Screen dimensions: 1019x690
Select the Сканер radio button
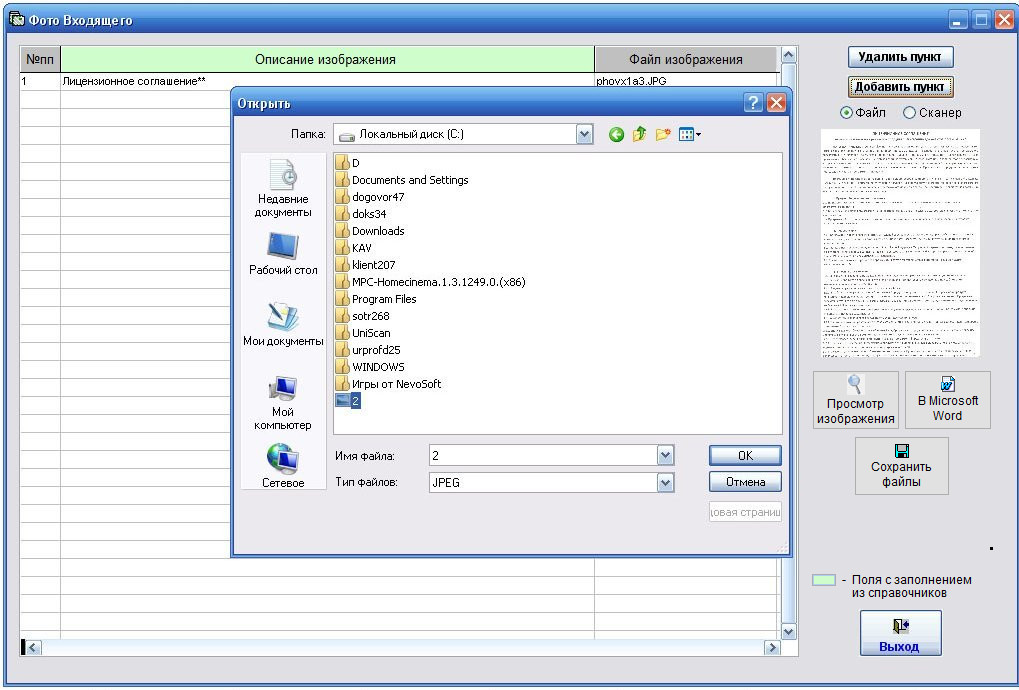click(909, 113)
